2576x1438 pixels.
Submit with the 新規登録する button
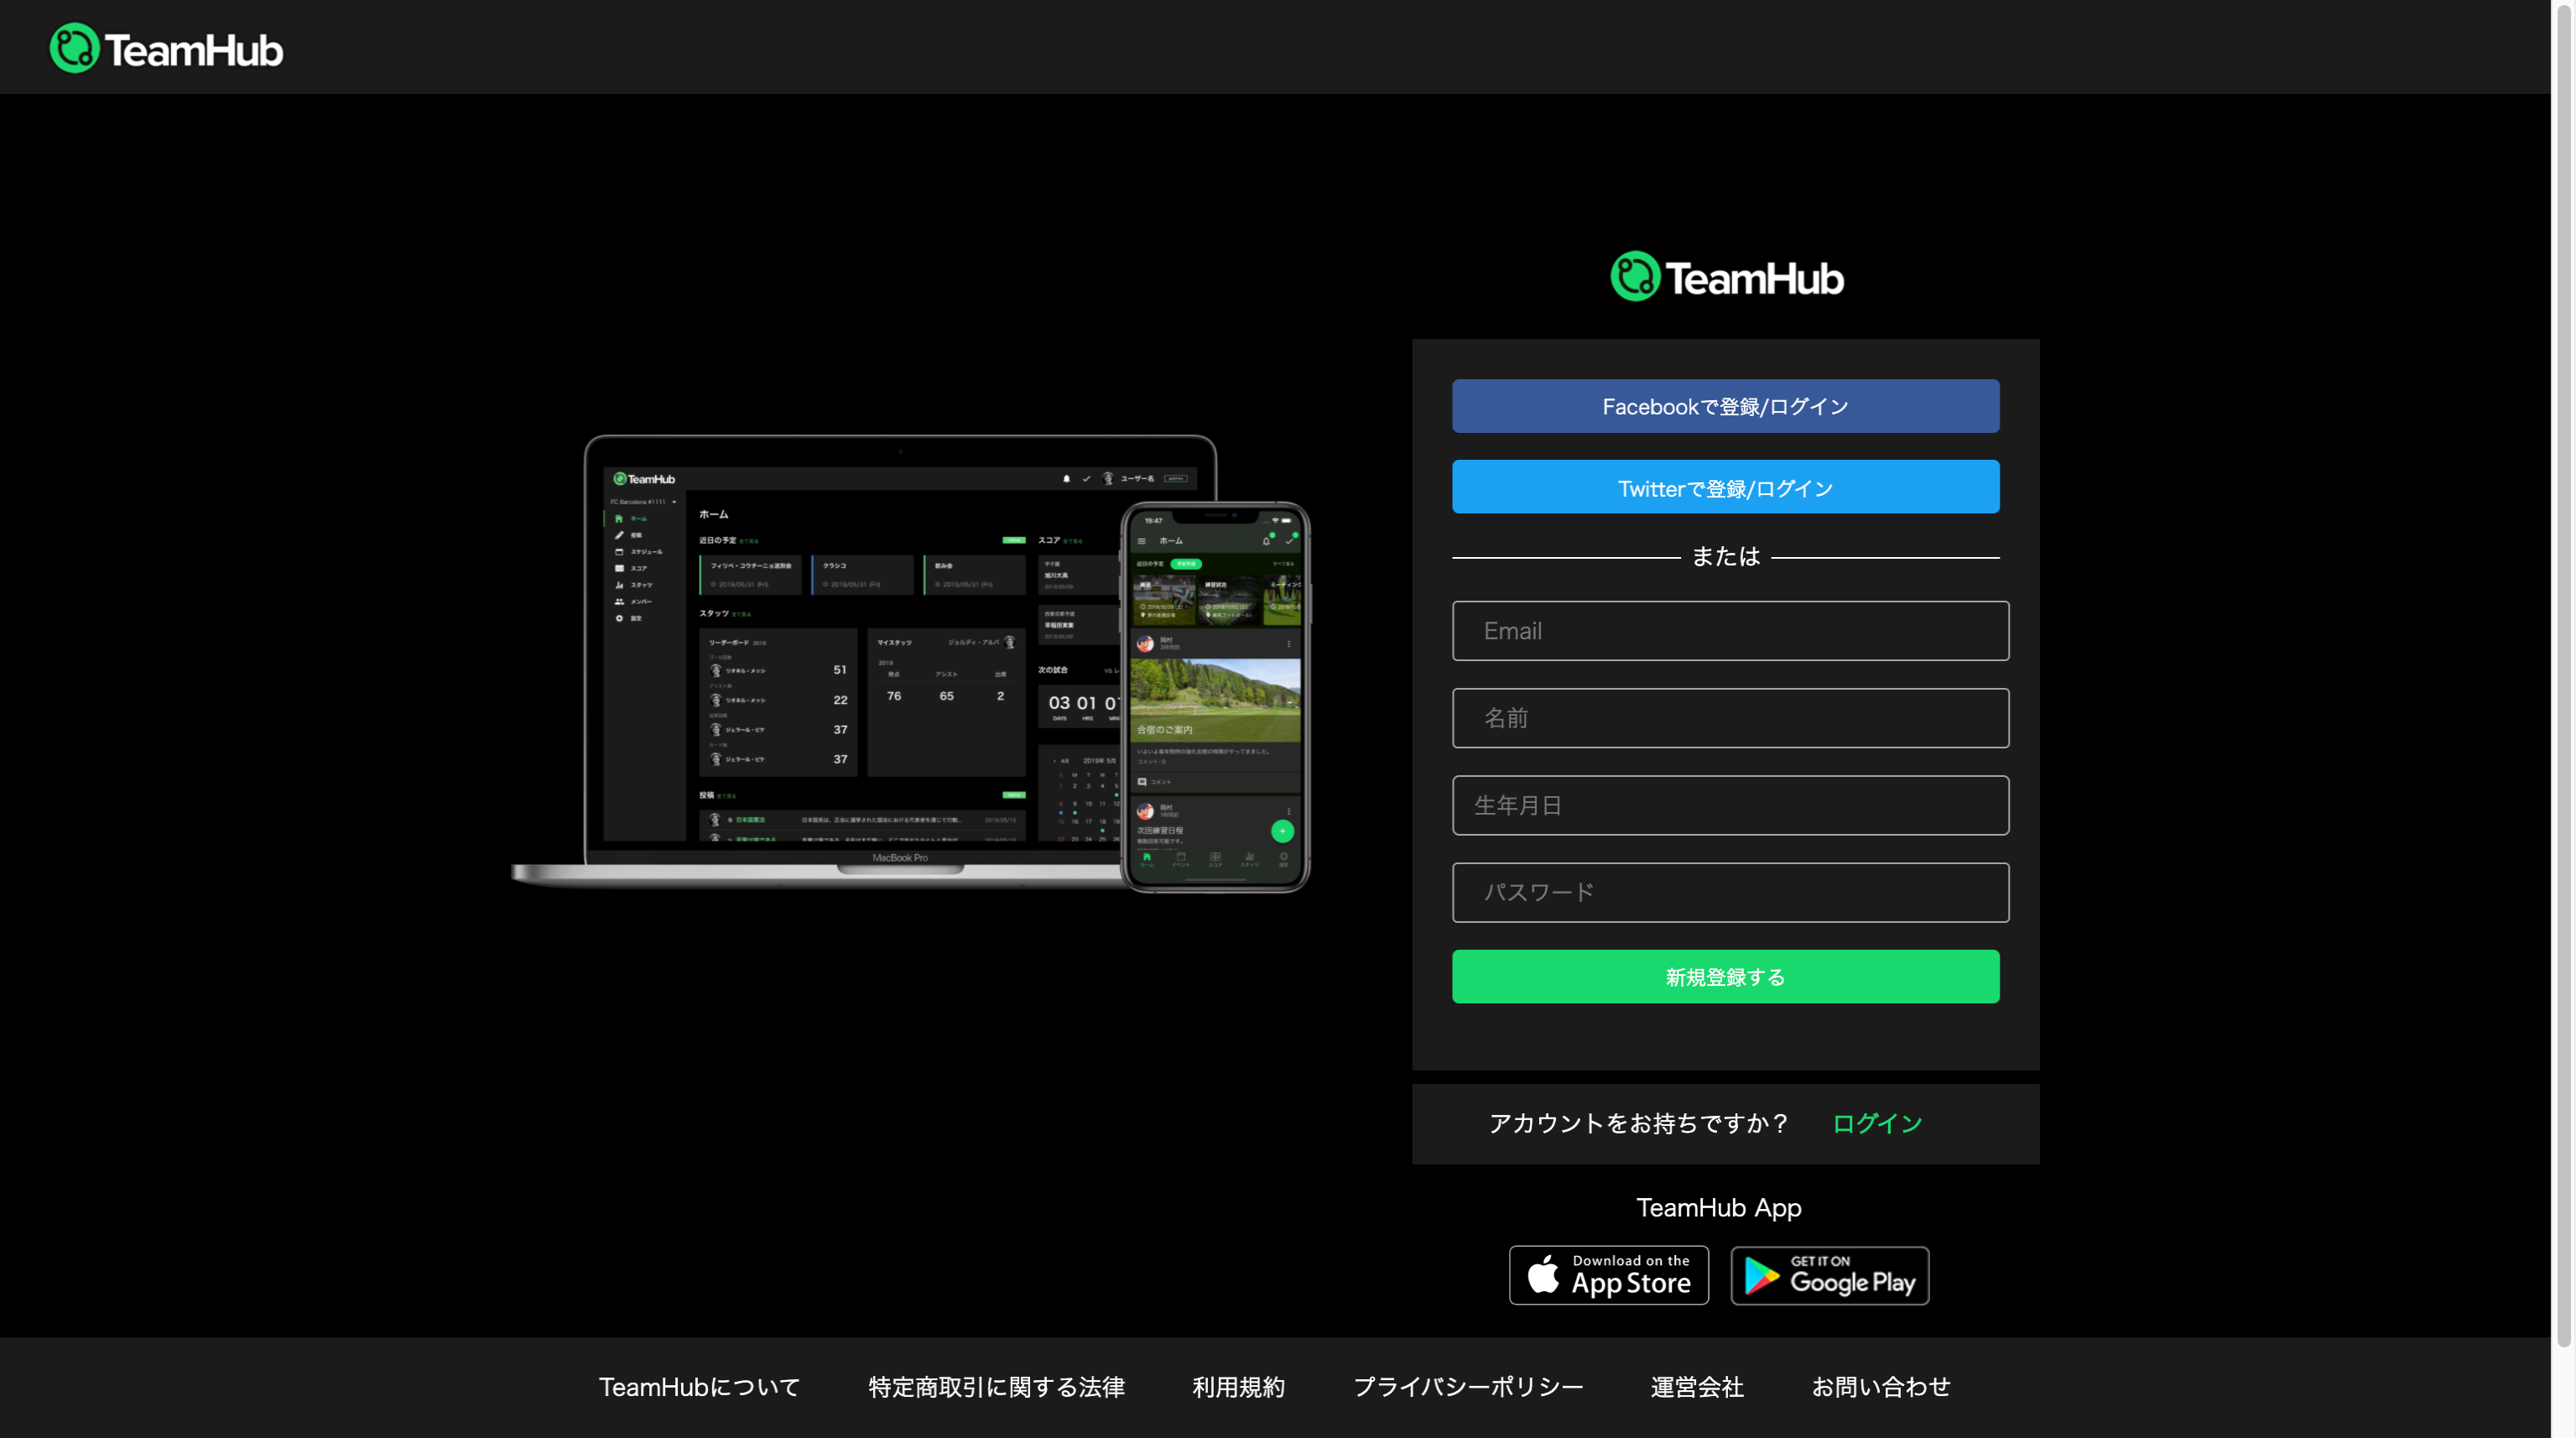tap(1725, 976)
